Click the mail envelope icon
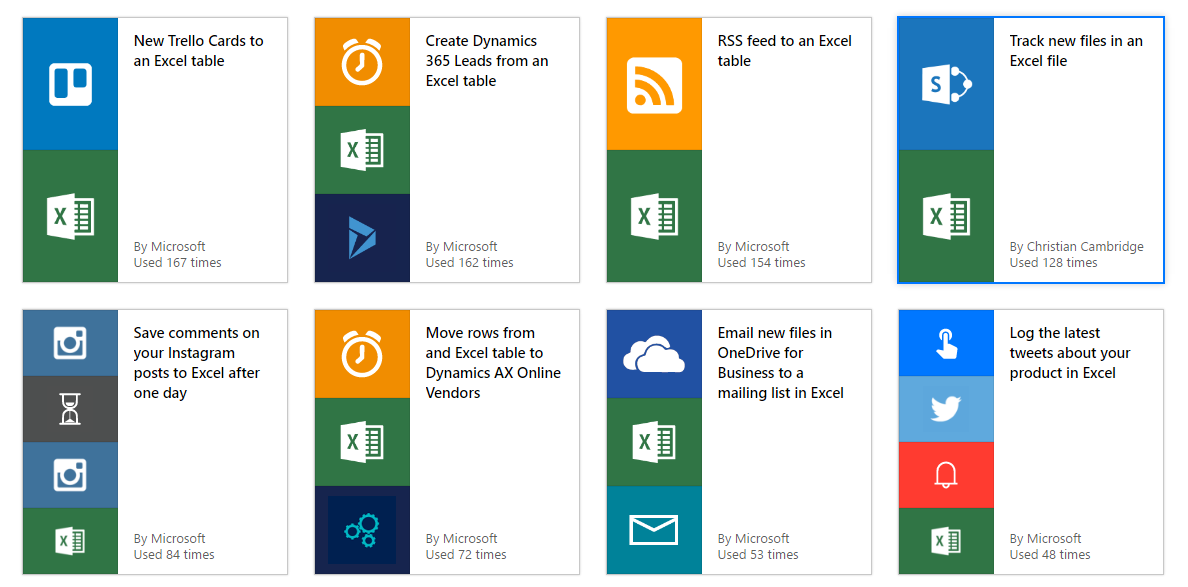The width and height of the screenshot is (1188, 587). [x=655, y=529]
